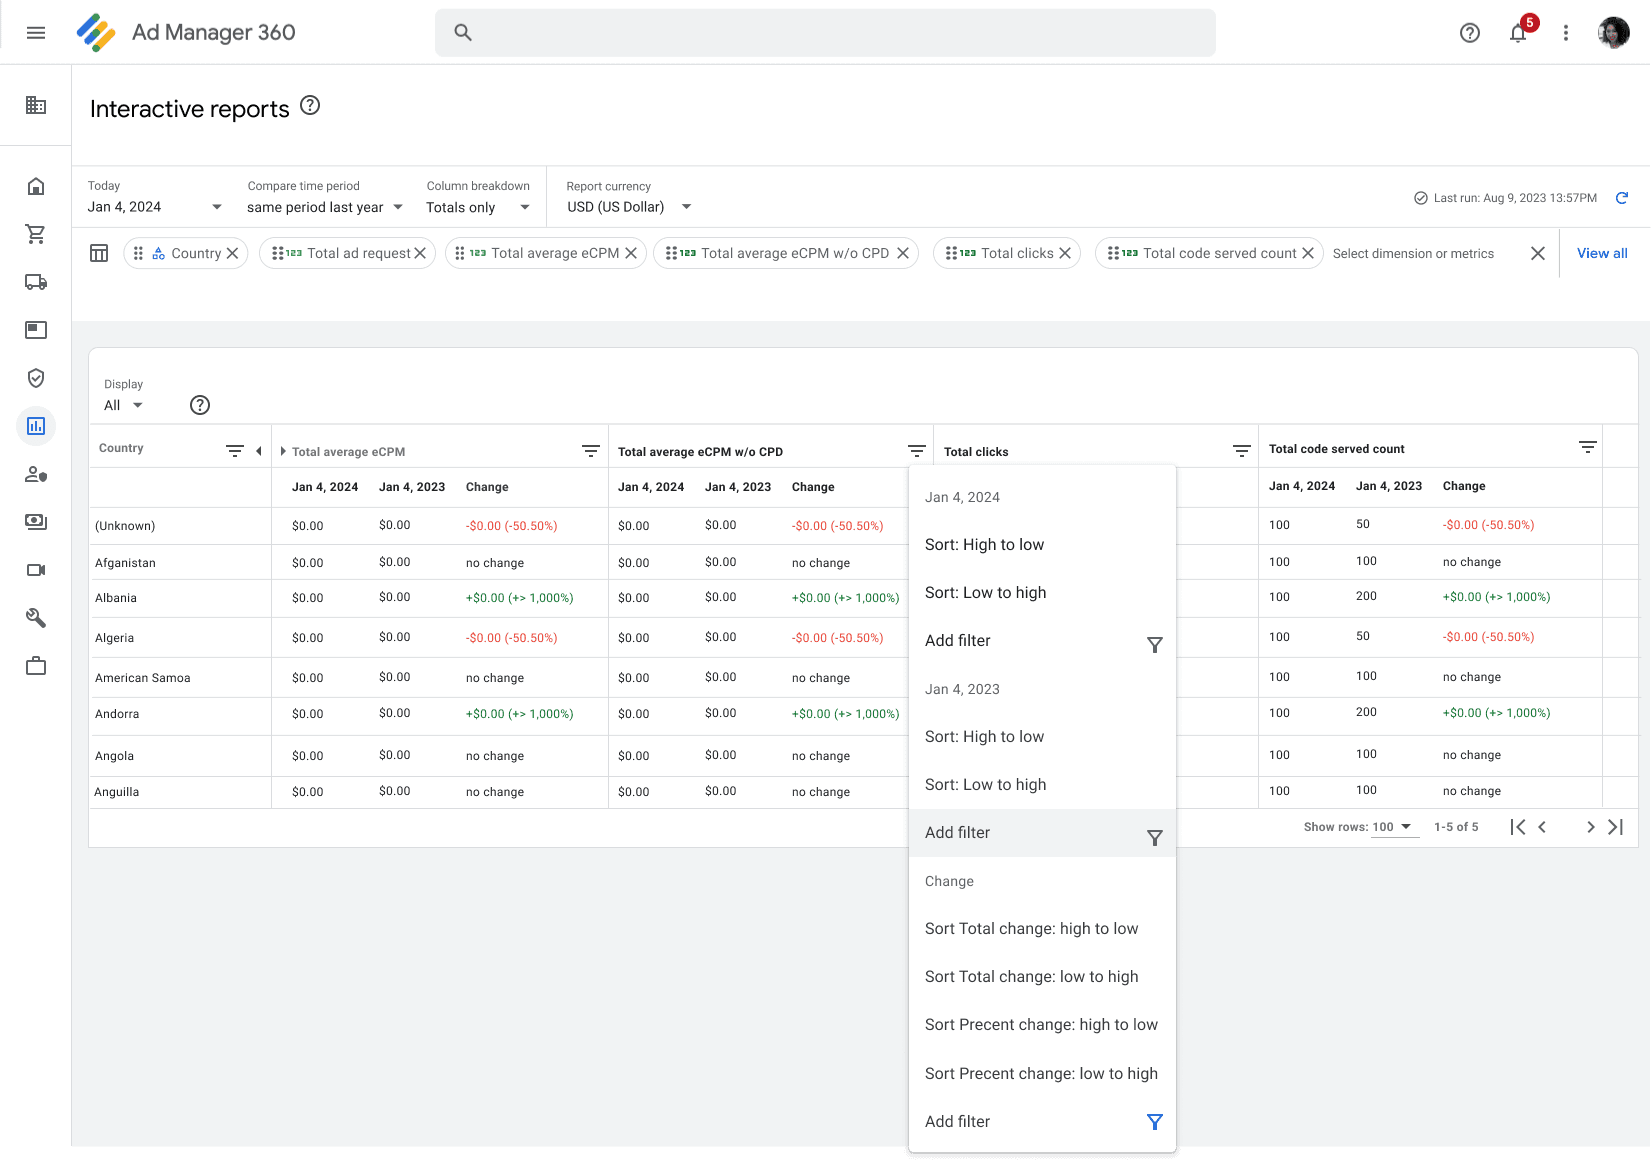Click the search field at top
Image resolution: width=1651 pixels, height=1162 pixels.
pyautogui.click(x=825, y=33)
